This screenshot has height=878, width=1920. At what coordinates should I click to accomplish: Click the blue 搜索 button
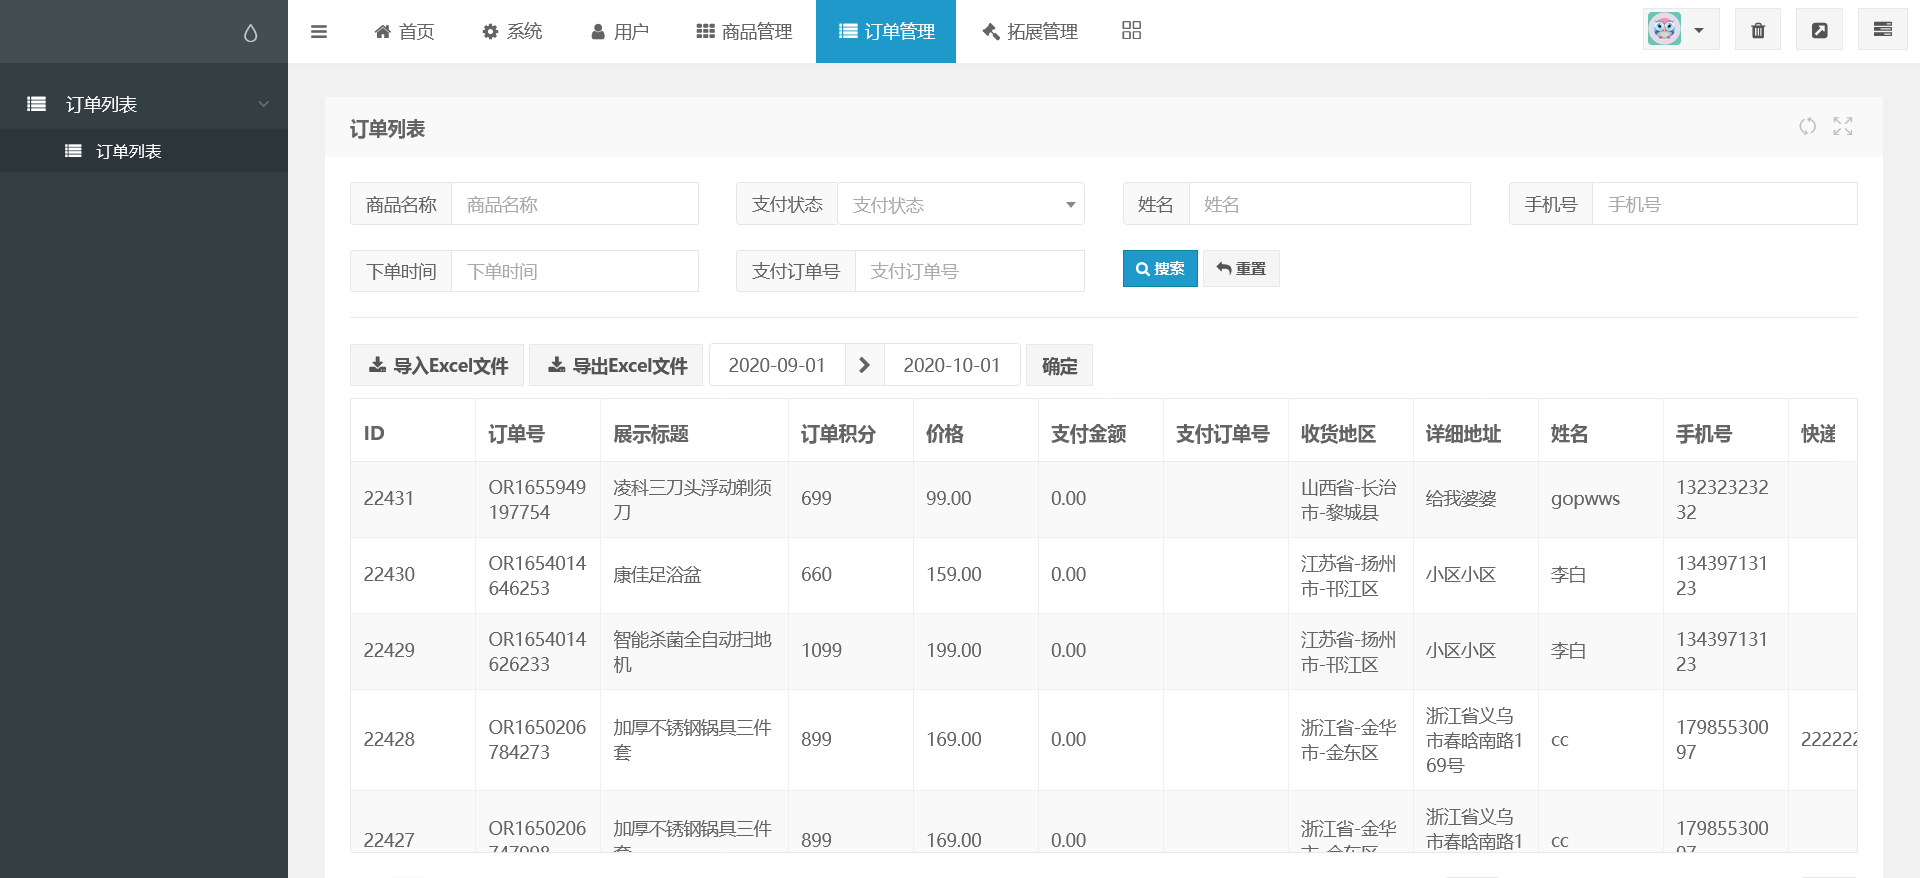(1159, 269)
